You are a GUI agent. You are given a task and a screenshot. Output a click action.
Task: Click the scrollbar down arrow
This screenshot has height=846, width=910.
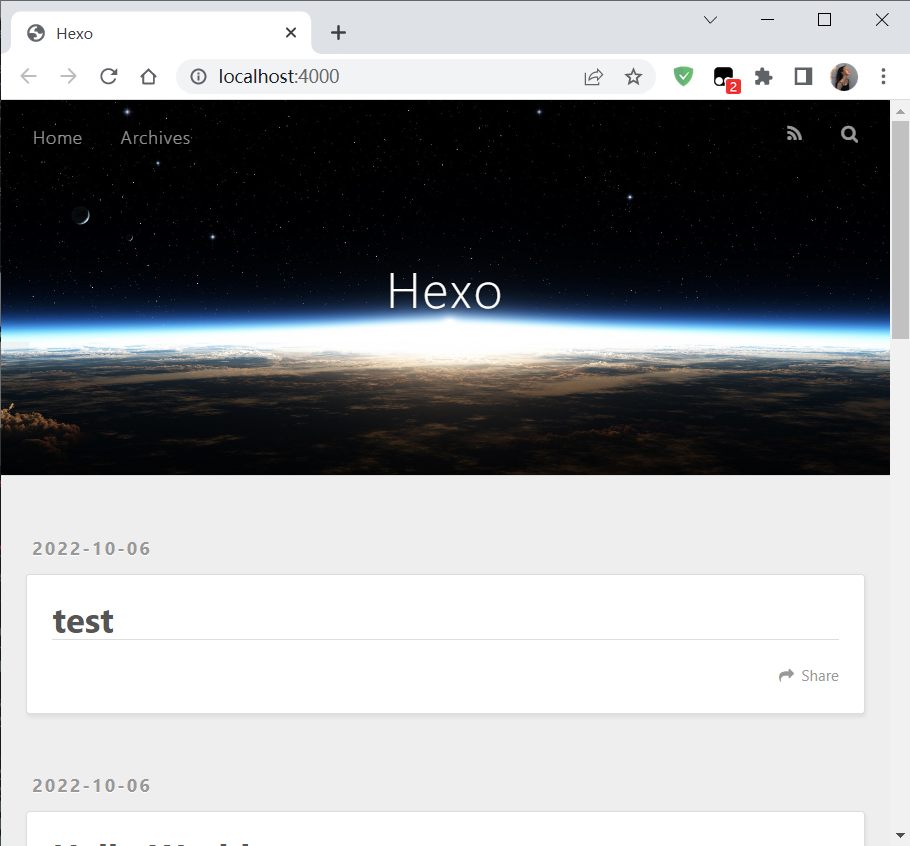(900, 836)
